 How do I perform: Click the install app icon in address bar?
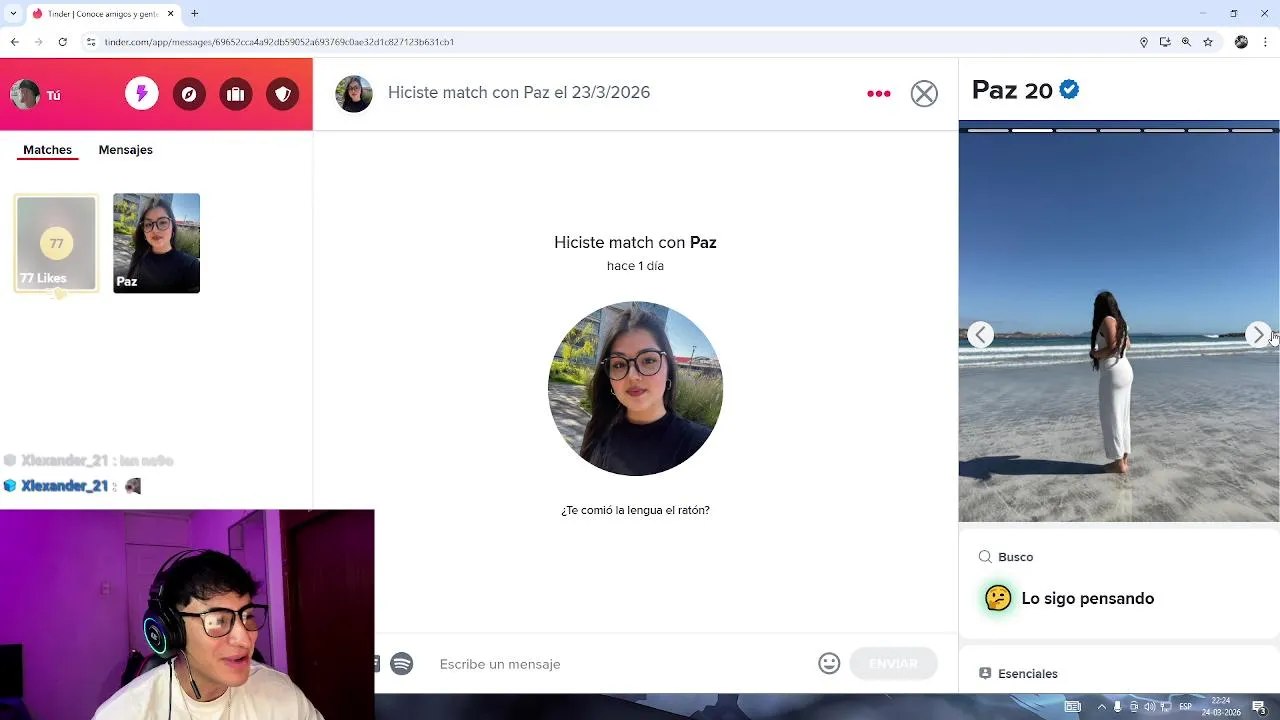click(x=1165, y=42)
